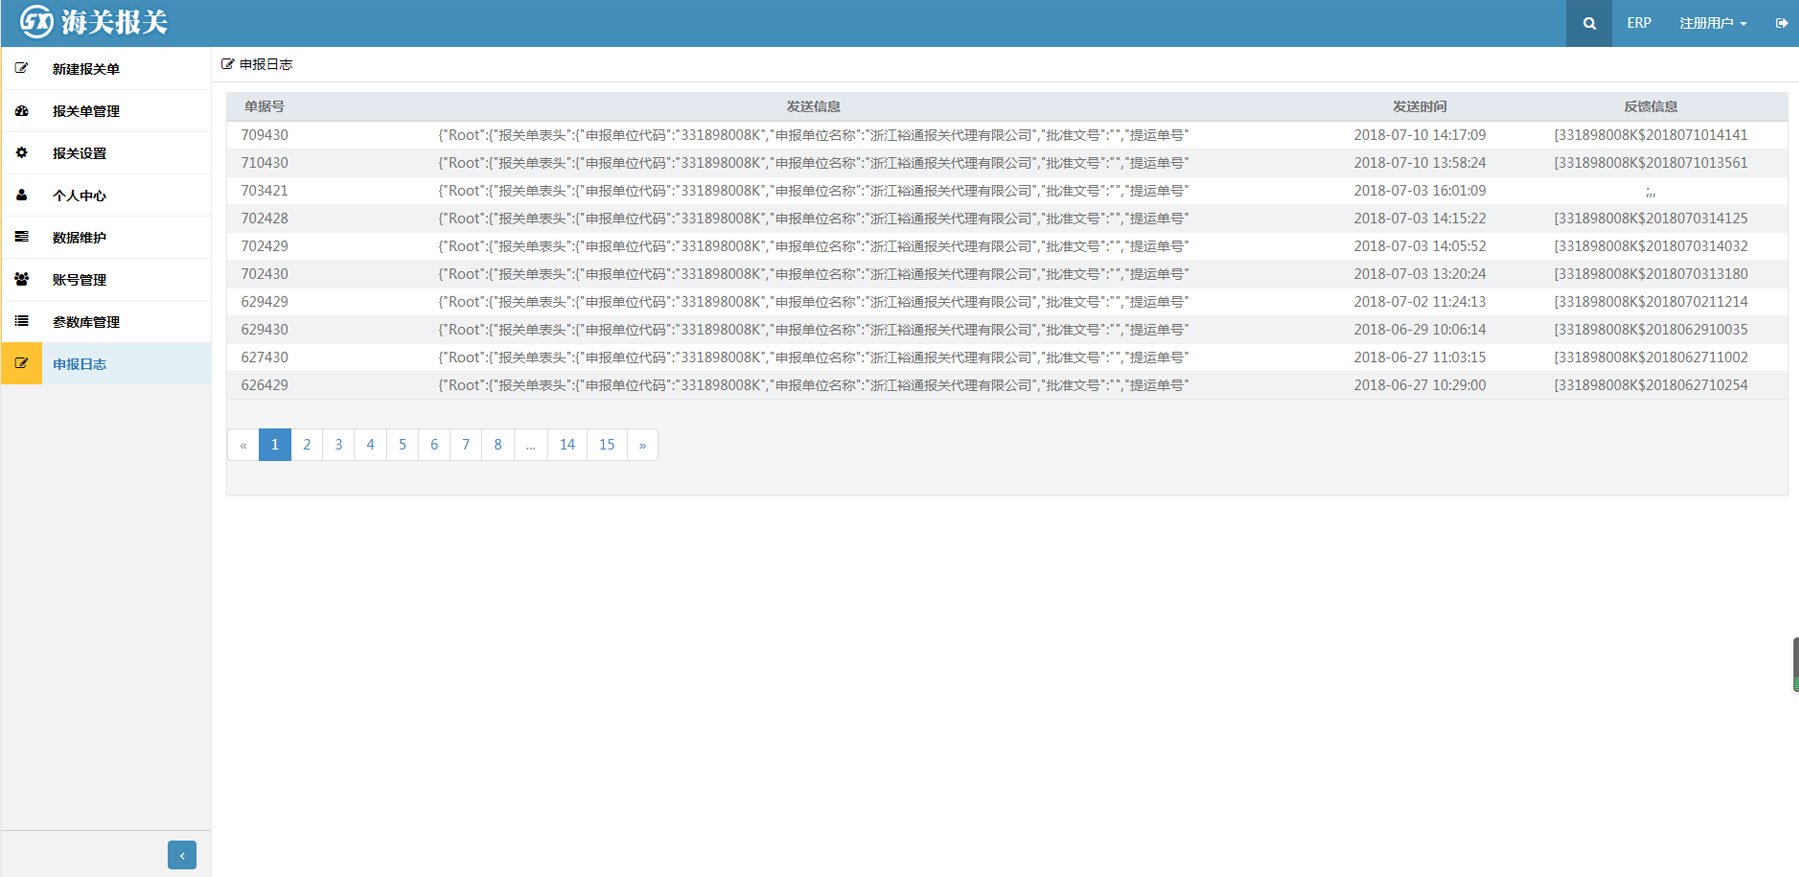Viewport: 1799px width, 877px height.
Task: Collapse the sidebar with the chevron button
Action: click(x=182, y=855)
